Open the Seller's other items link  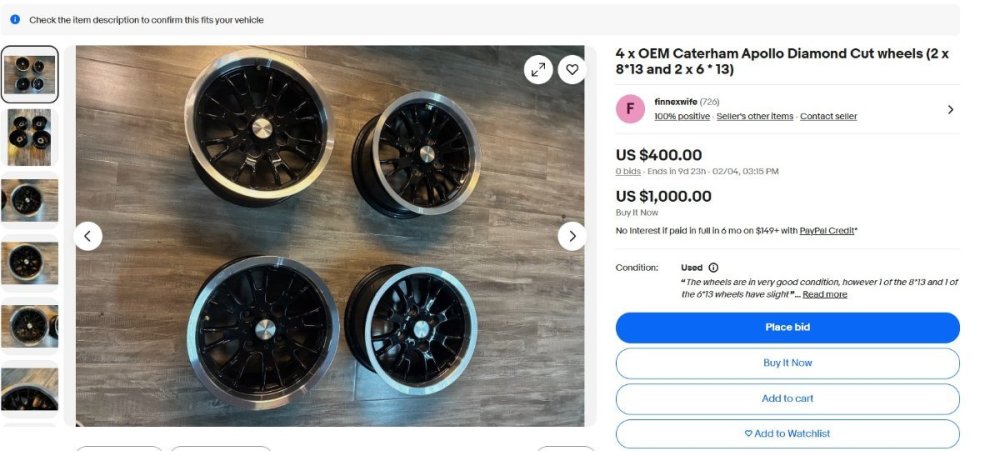tap(755, 117)
